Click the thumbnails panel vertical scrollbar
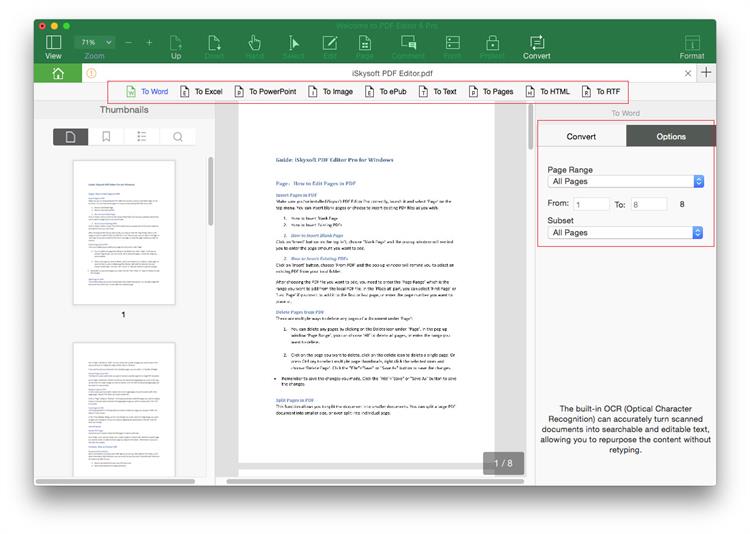750x534 pixels. pyautogui.click(x=210, y=191)
